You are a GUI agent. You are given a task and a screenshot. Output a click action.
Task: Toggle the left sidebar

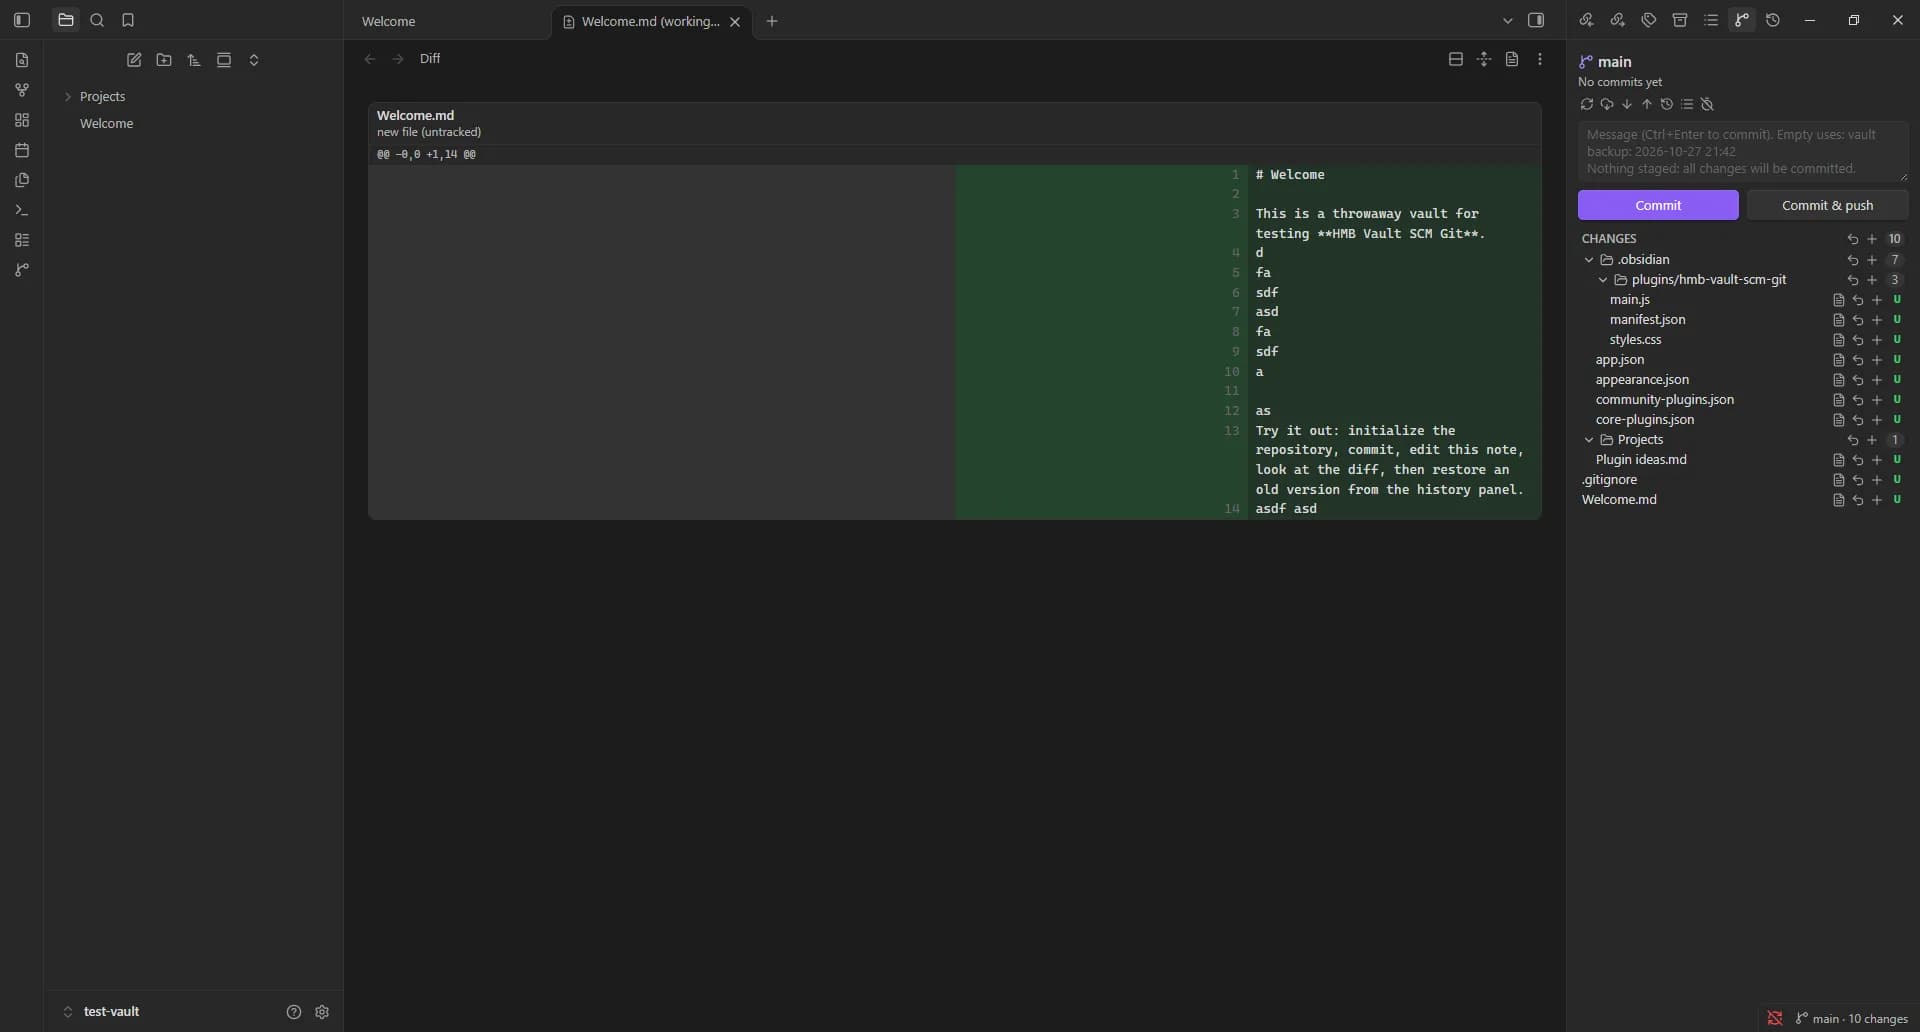pos(22,20)
